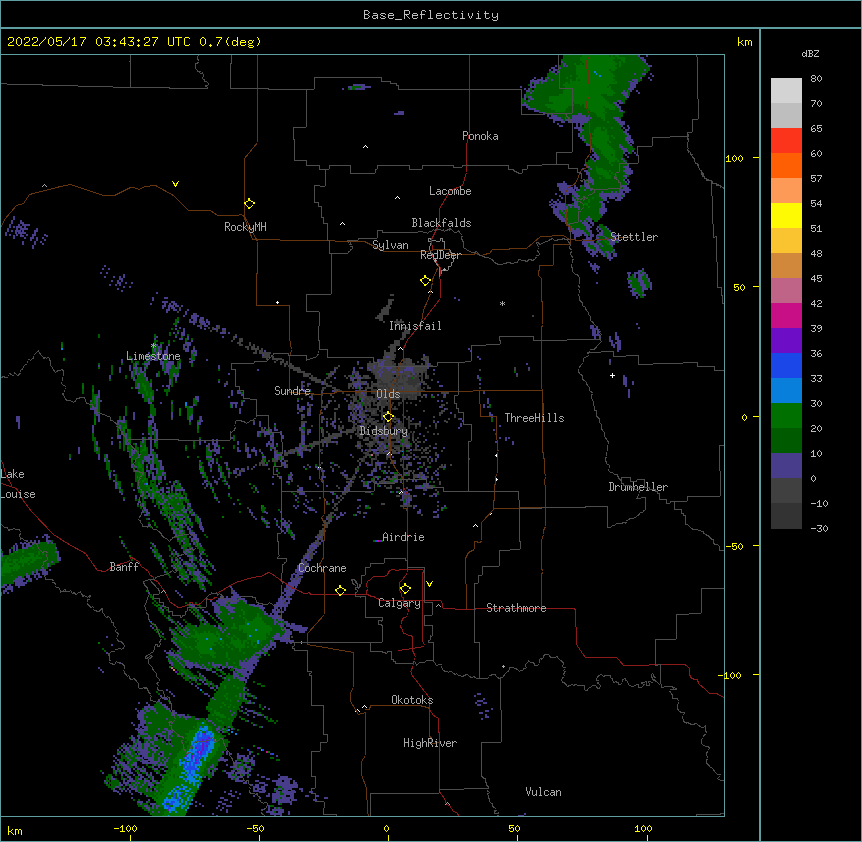Pick the violet 36-39 dBZ legend swatch
Screen dimensions: 862x842
(x=786, y=341)
